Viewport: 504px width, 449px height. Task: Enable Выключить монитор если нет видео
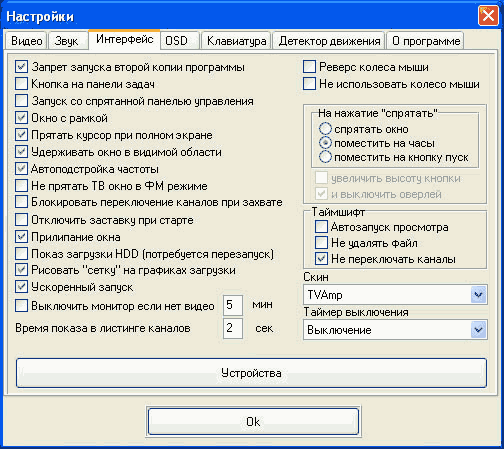21,306
